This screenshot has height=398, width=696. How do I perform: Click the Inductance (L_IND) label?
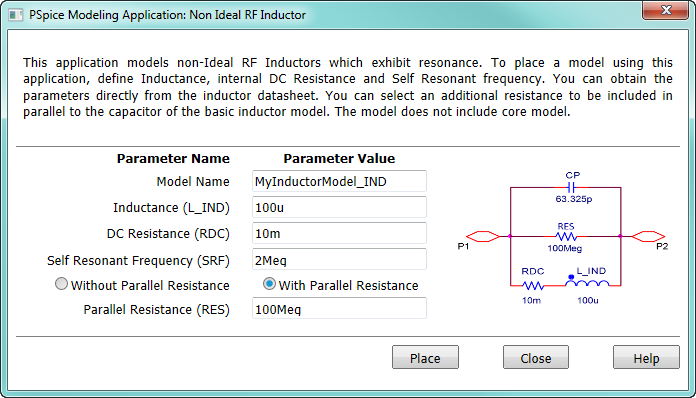tap(171, 208)
